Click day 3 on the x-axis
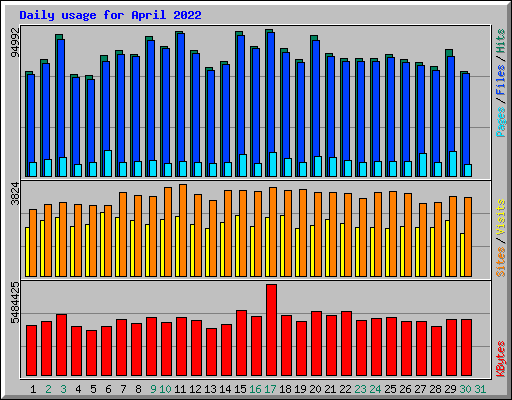 (63, 389)
